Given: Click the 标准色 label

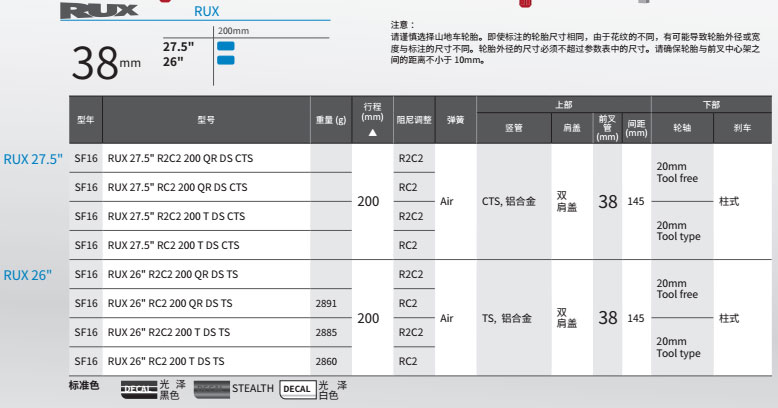Looking at the screenshot, I should [84, 385].
